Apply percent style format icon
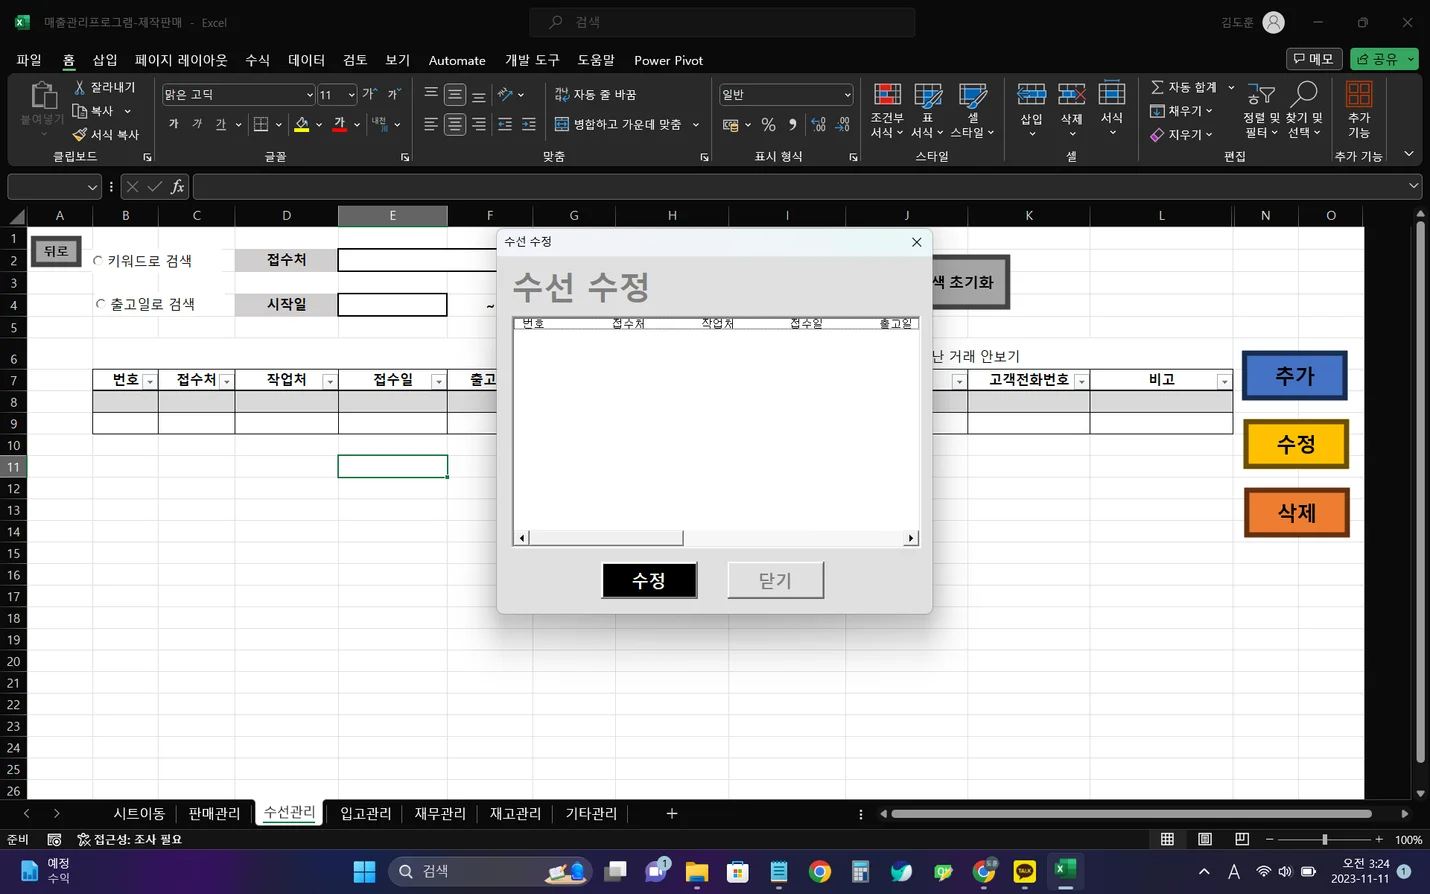 pyautogui.click(x=768, y=124)
